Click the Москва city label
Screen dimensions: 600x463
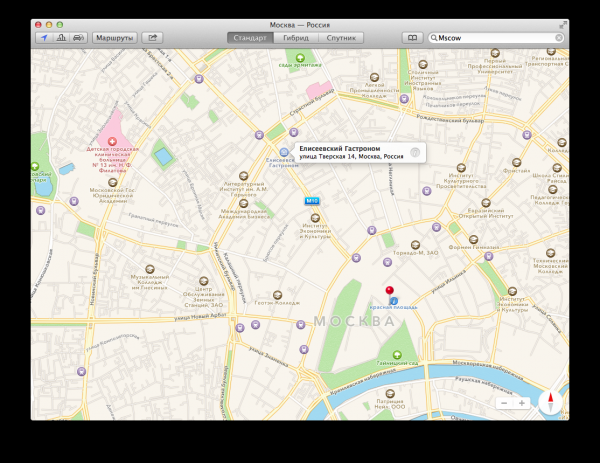click(x=354, y=321)
